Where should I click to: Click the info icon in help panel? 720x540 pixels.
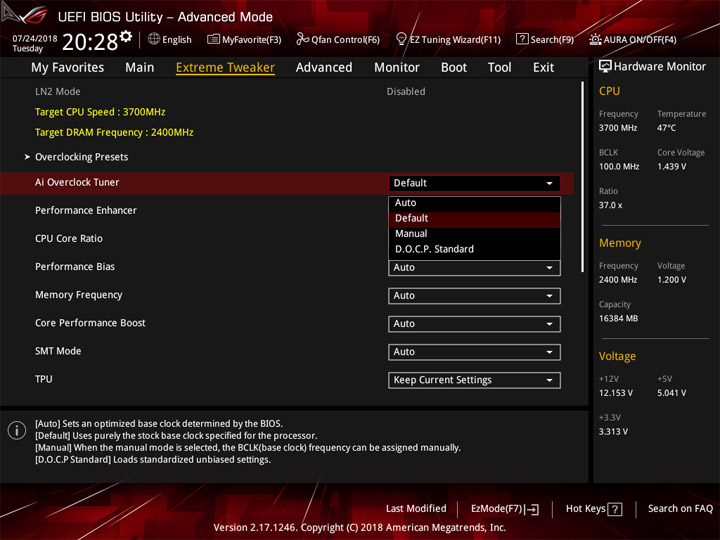pos(17,430)
